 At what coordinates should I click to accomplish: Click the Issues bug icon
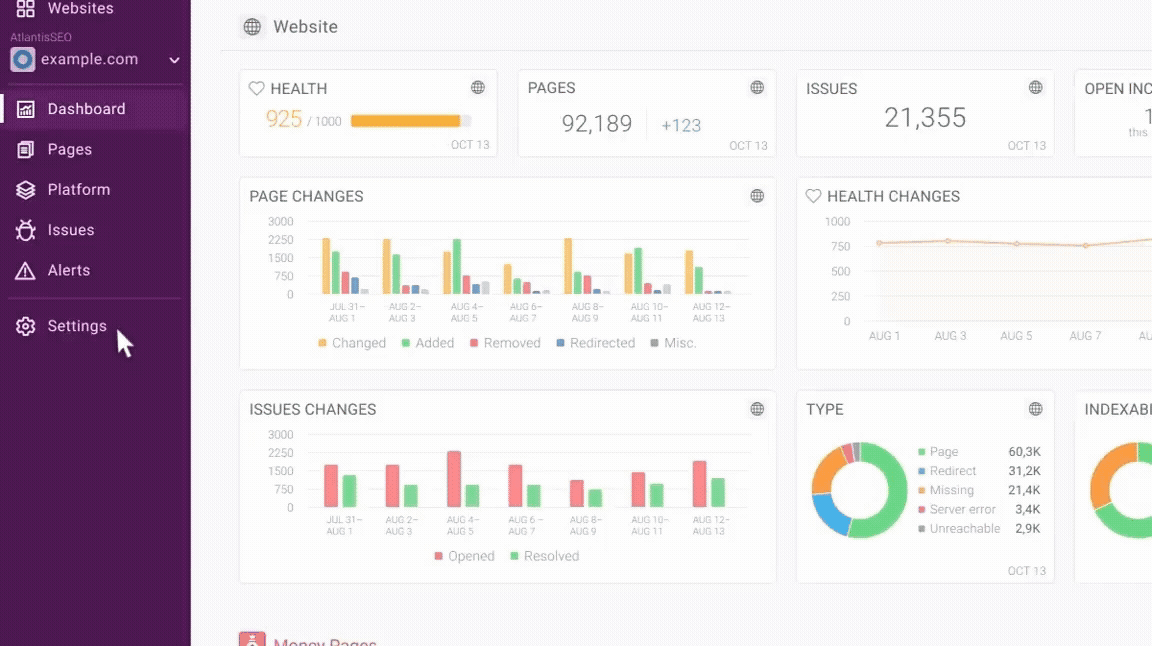[x=26, y=230]
